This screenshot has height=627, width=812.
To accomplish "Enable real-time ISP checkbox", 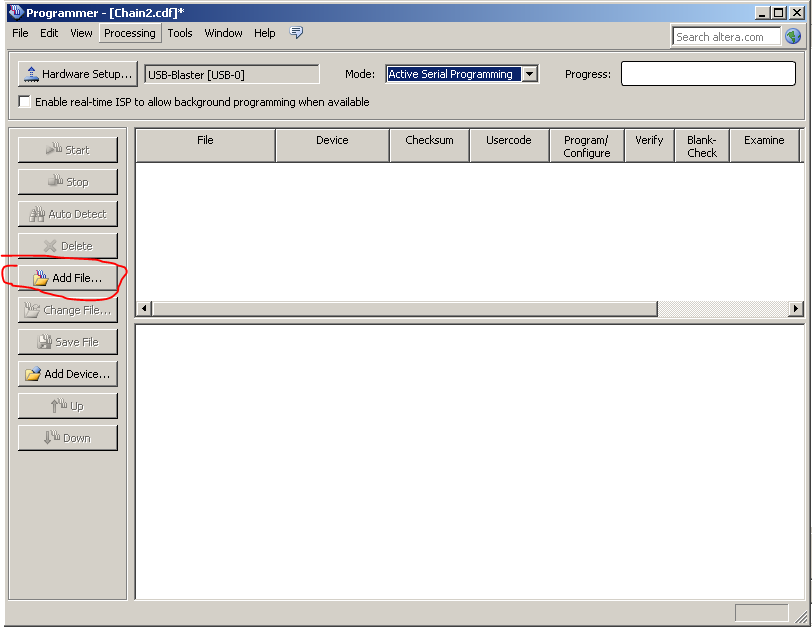I will 25,102.
